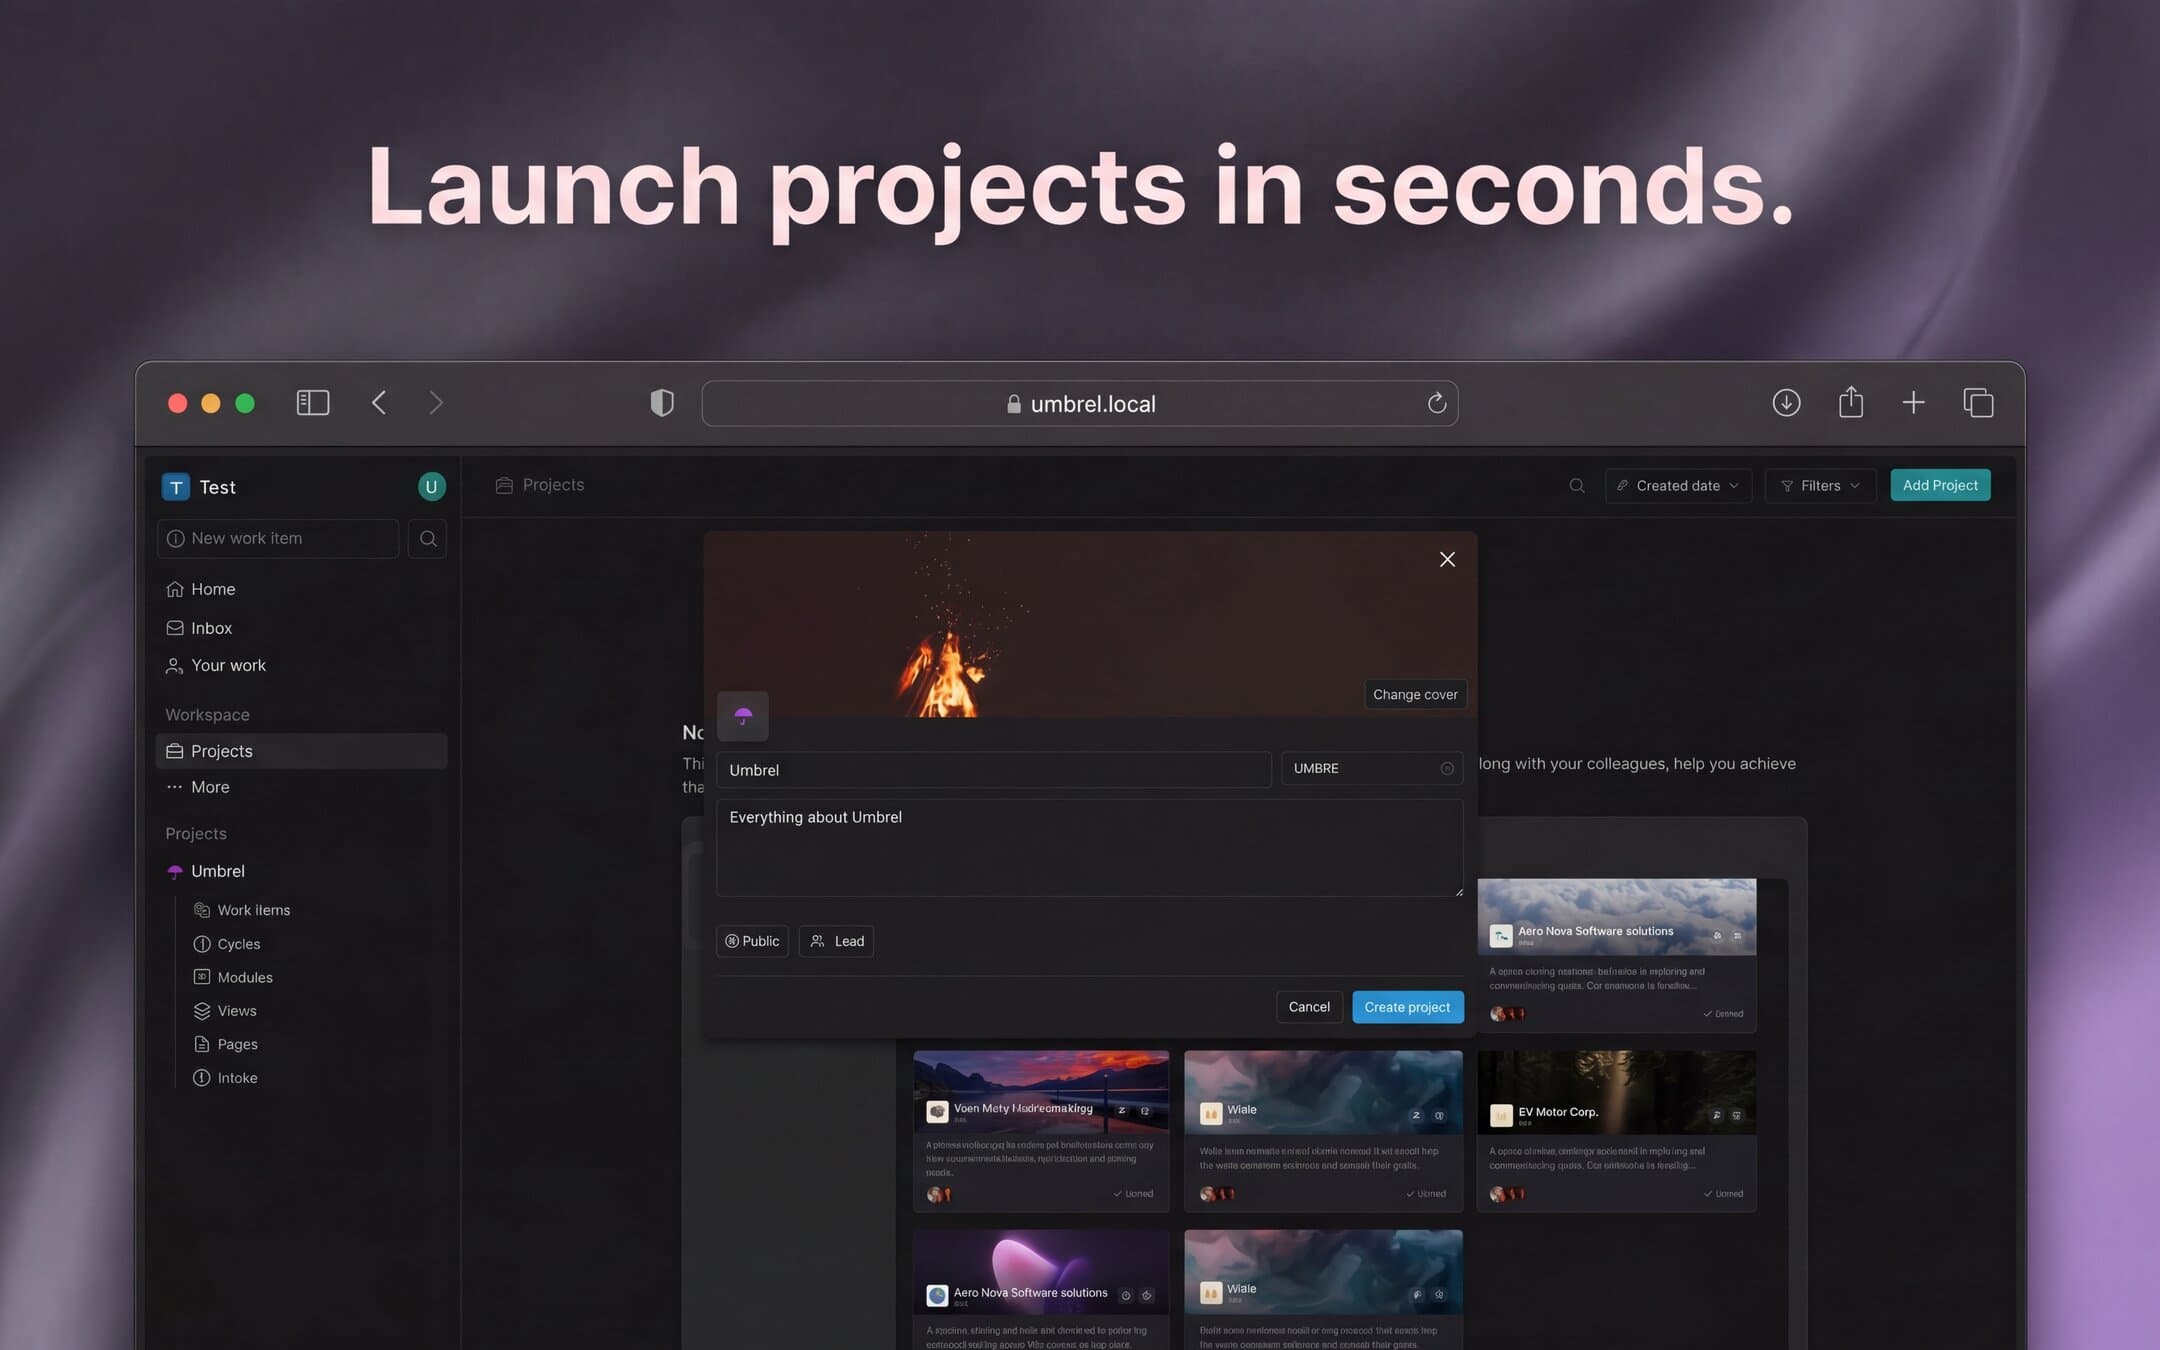
Task: Switch to Your work in the sidebar
Action: coord(228,665)
